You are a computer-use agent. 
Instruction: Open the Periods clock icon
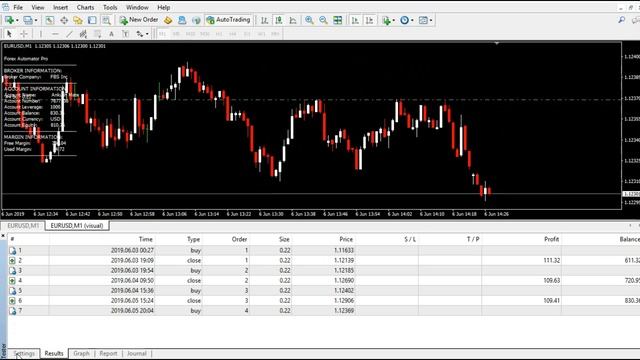click(x=404, y=20)
